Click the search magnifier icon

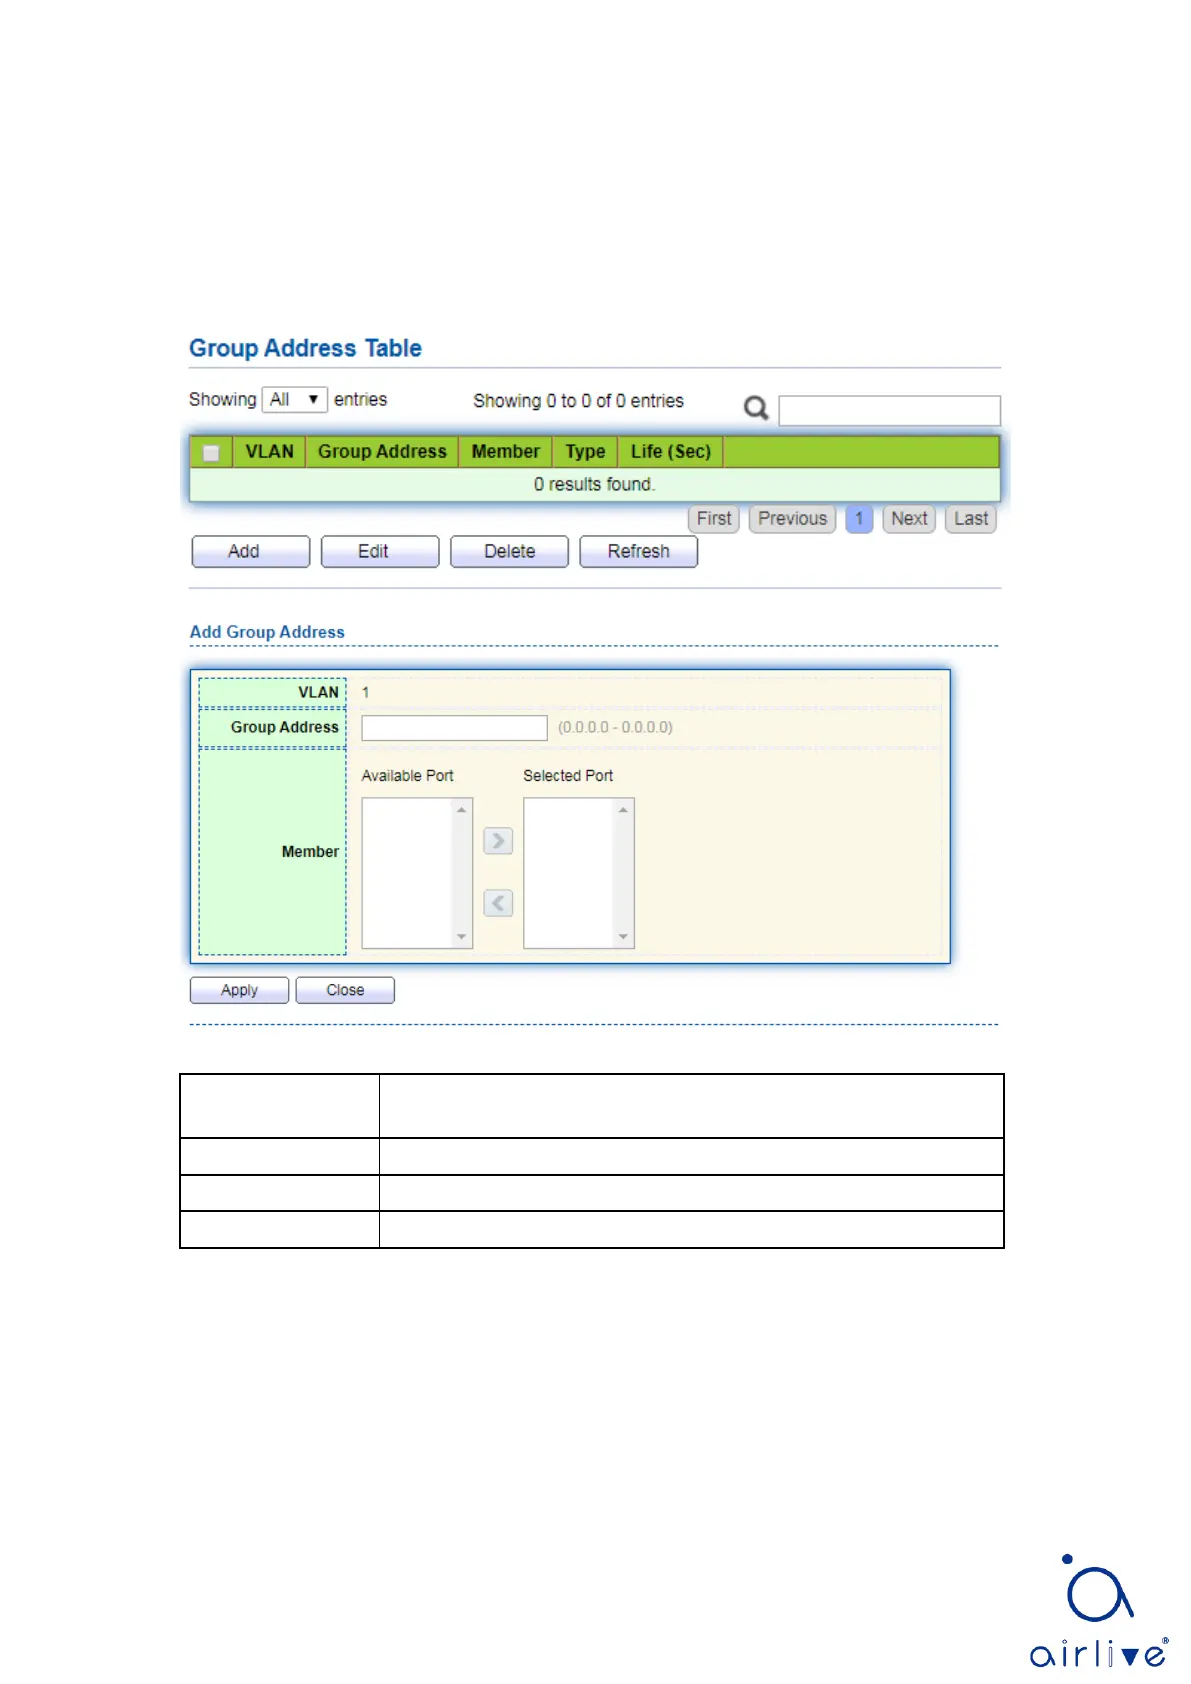(756, 408)
